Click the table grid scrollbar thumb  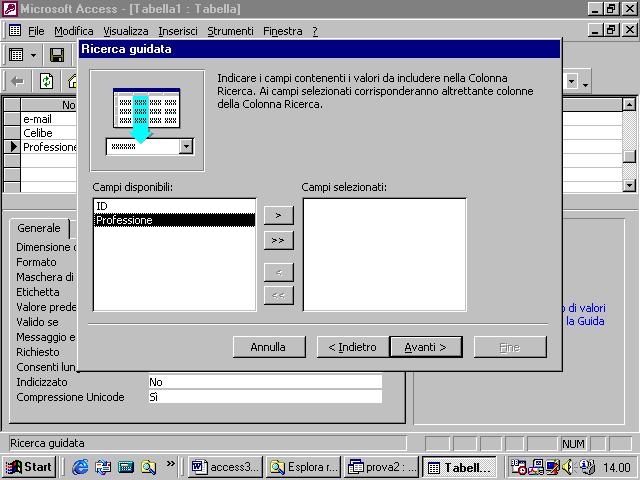(629, 156)
